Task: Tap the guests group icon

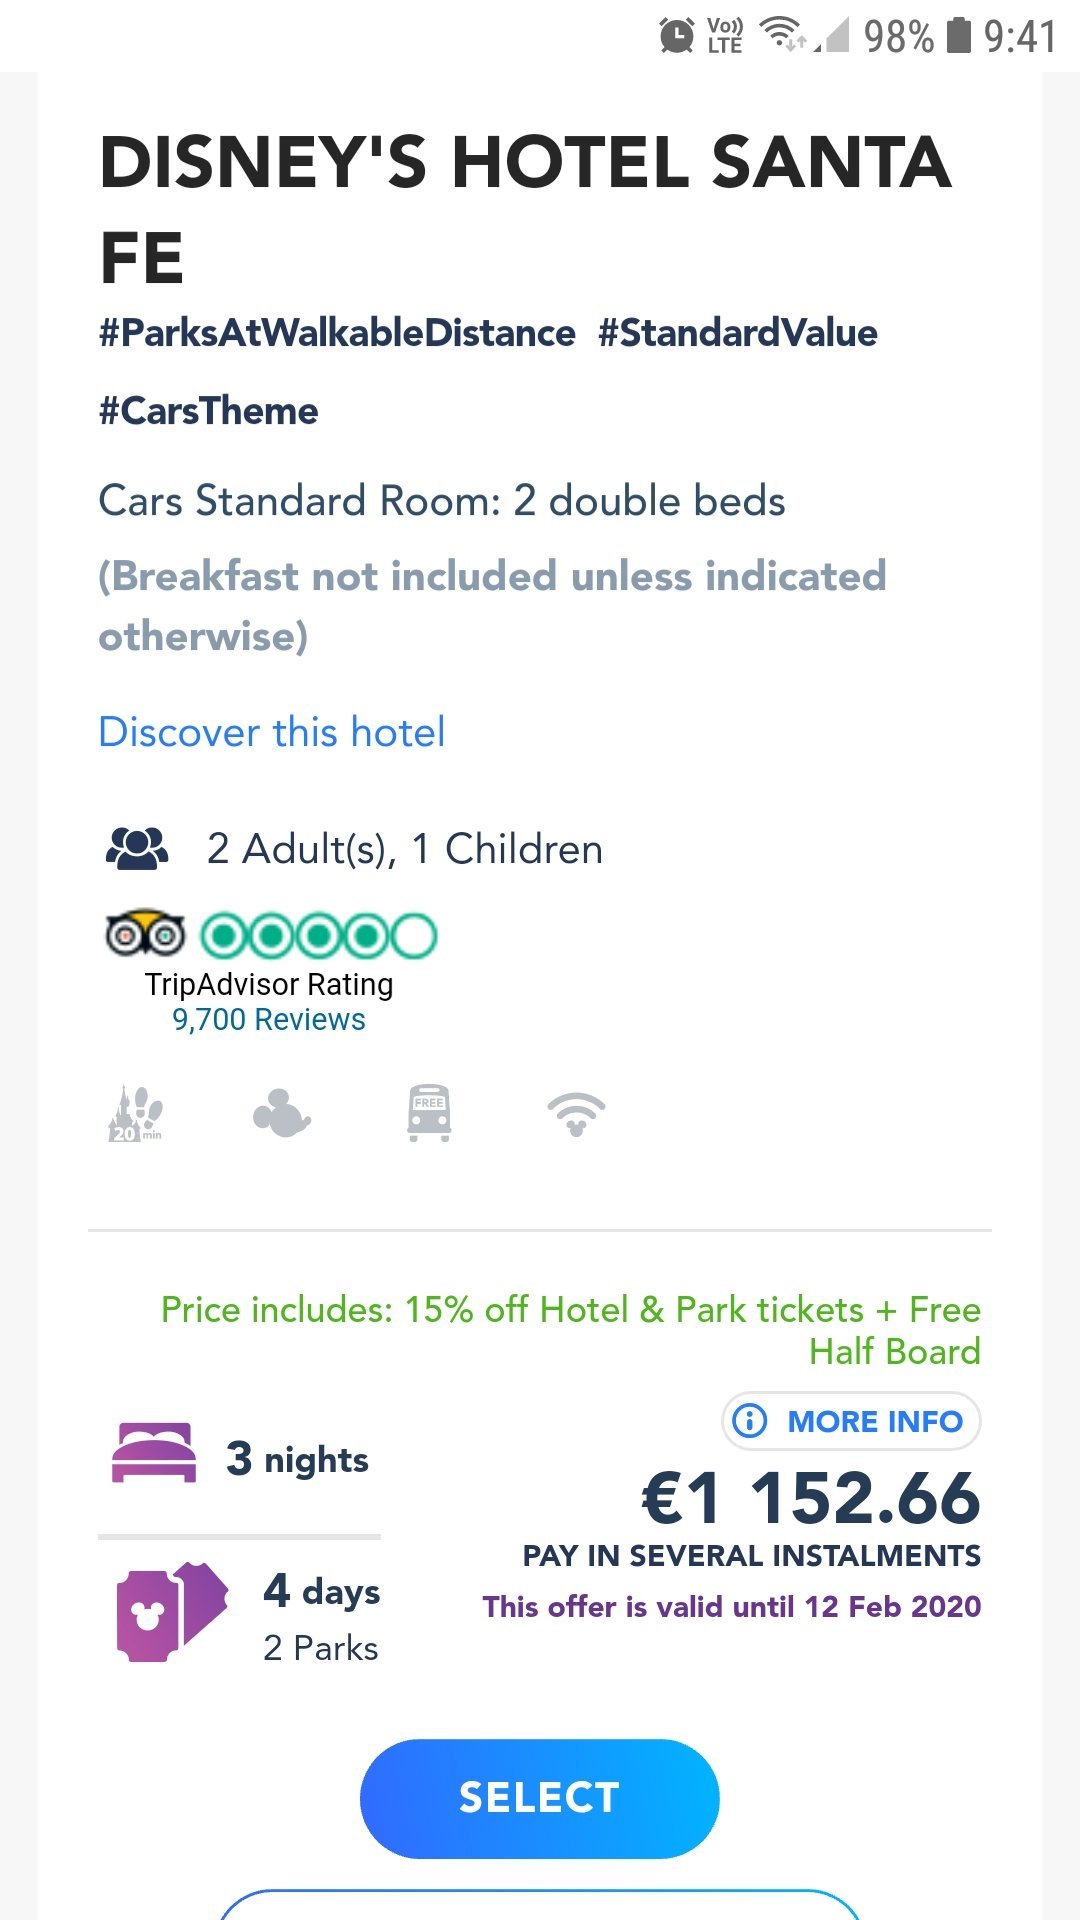Action: 137,848
